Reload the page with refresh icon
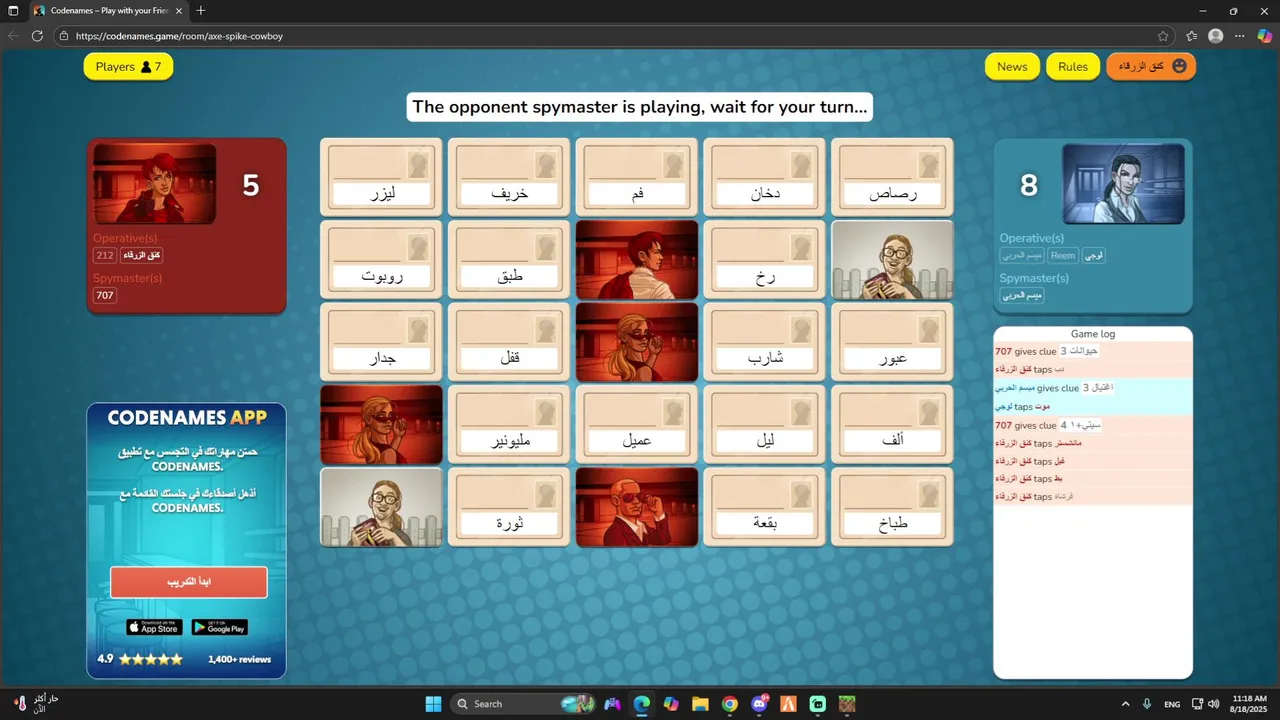 [38, 36]
